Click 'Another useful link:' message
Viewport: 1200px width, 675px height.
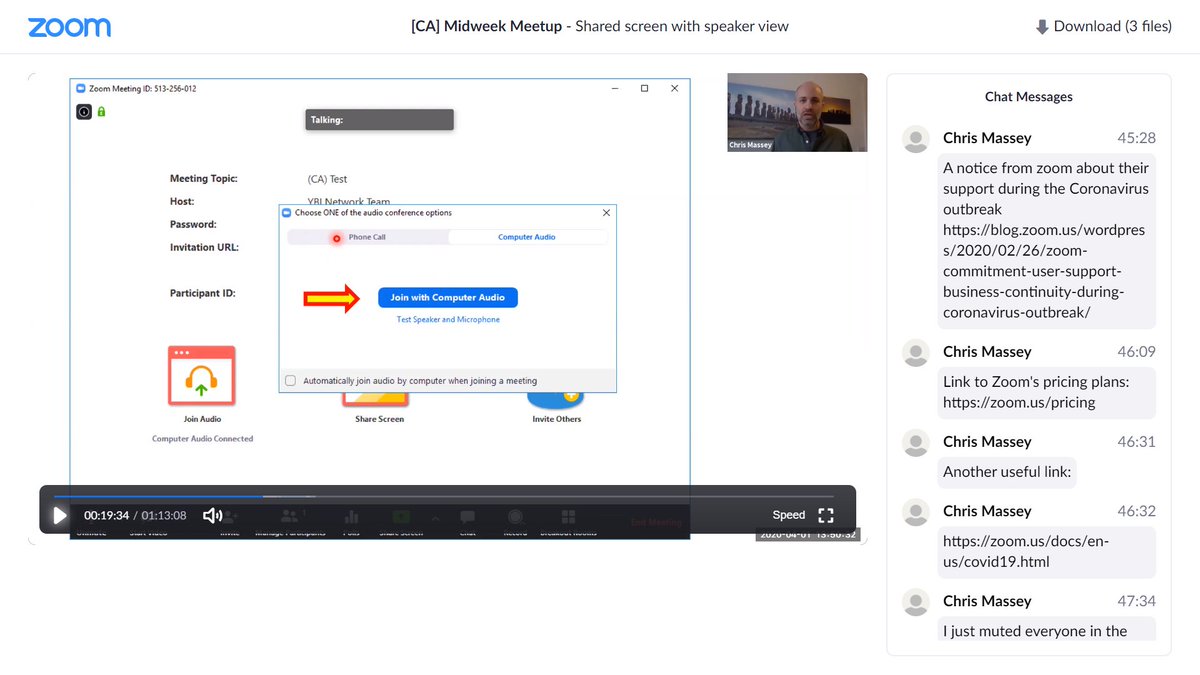click(1007, 472)
